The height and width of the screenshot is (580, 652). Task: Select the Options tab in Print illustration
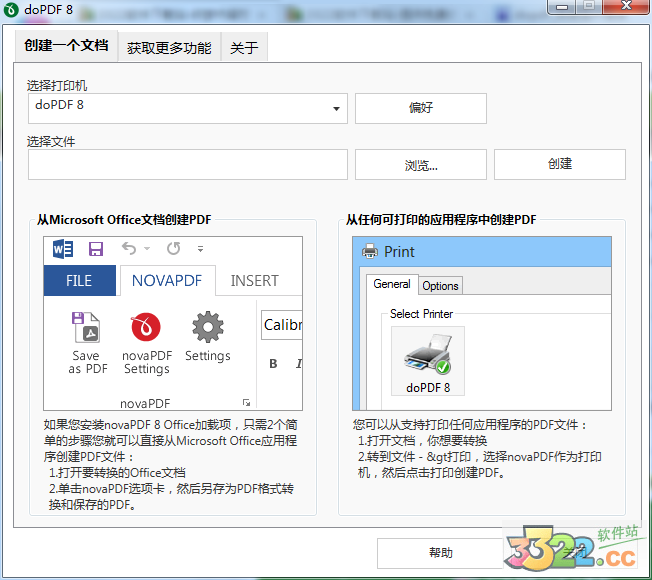click(440, 286)
